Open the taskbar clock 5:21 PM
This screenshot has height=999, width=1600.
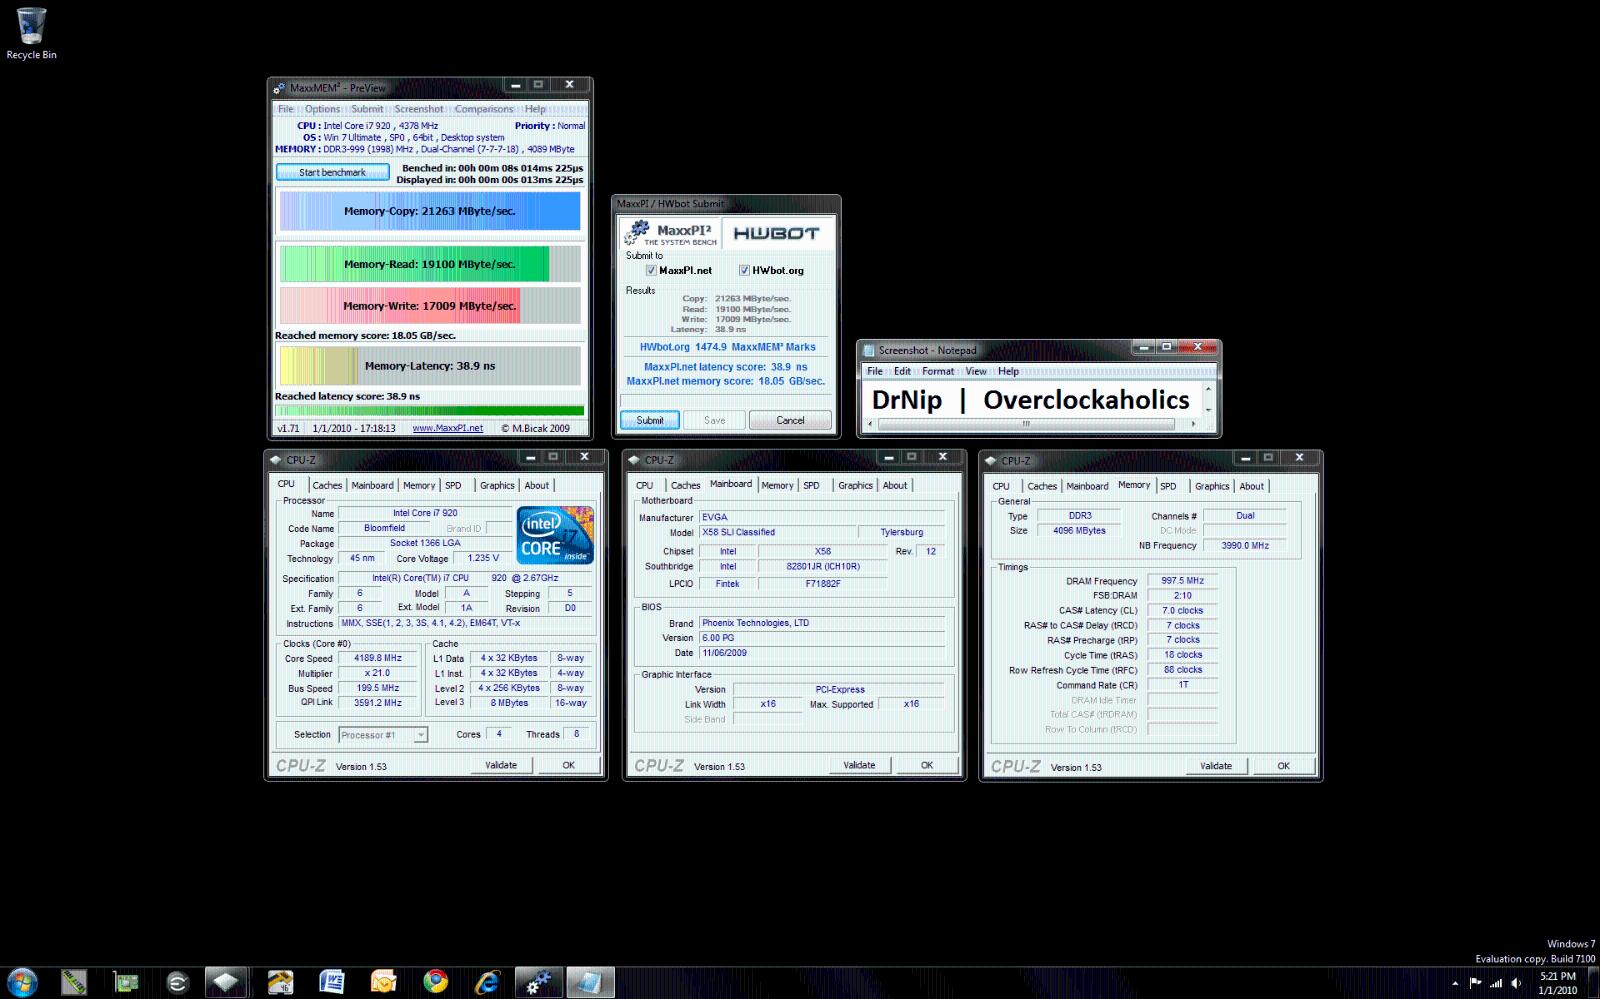tap(1557, 983)
